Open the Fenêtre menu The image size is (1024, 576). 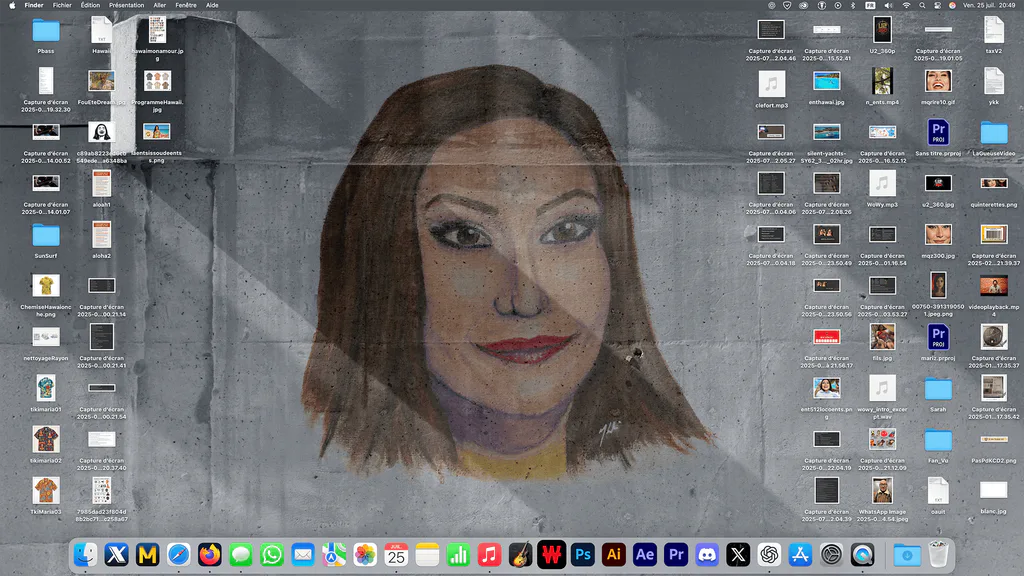186,5
